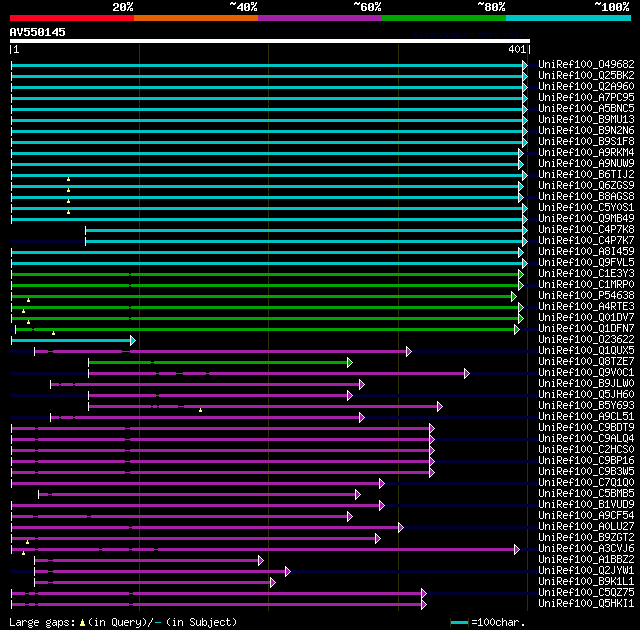This screenshot has width=640, height=630.
Task: Click the arrowhead ending the Q8TZE7 green alignment
Action: [x=350, y=362]
